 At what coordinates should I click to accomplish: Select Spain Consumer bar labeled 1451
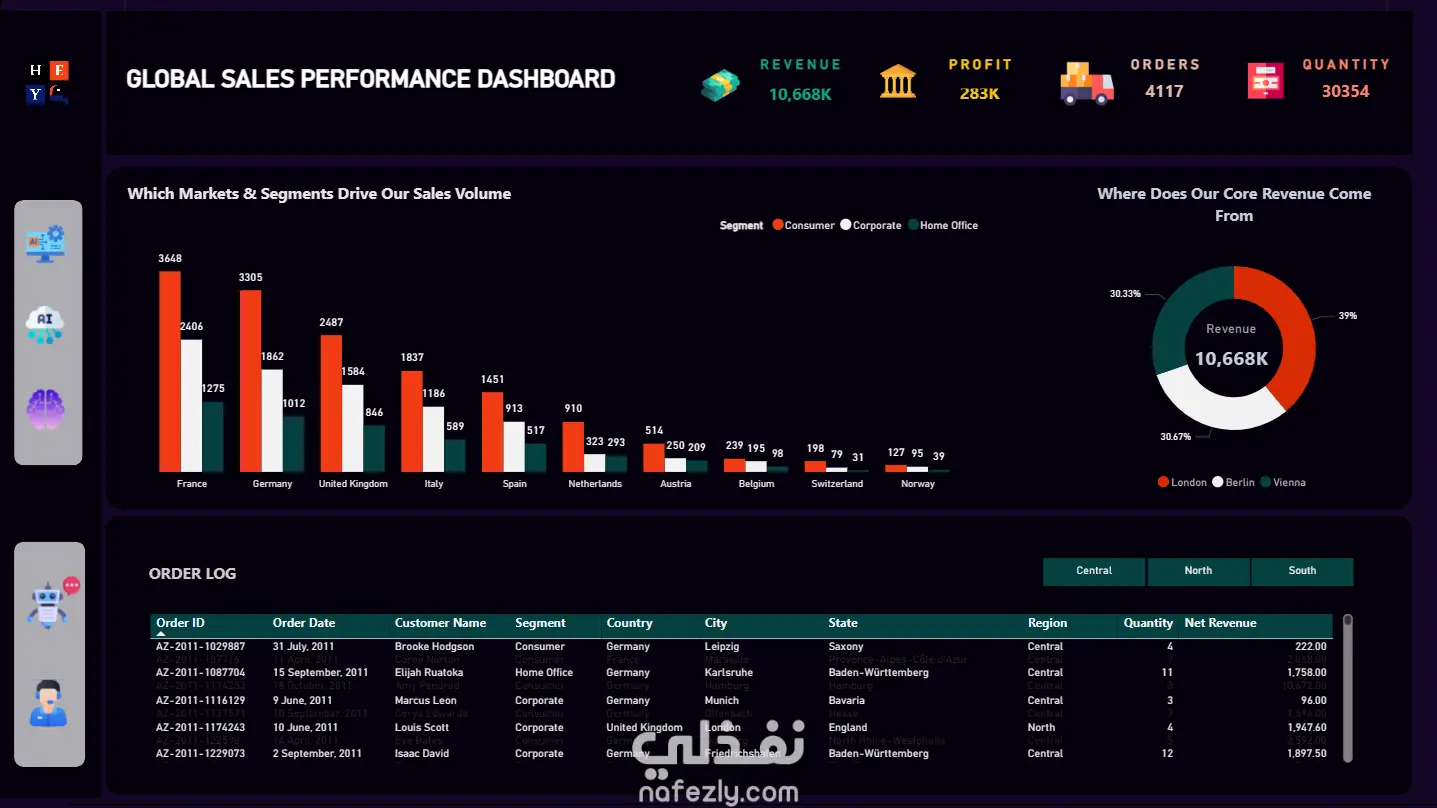coord(492,432)
